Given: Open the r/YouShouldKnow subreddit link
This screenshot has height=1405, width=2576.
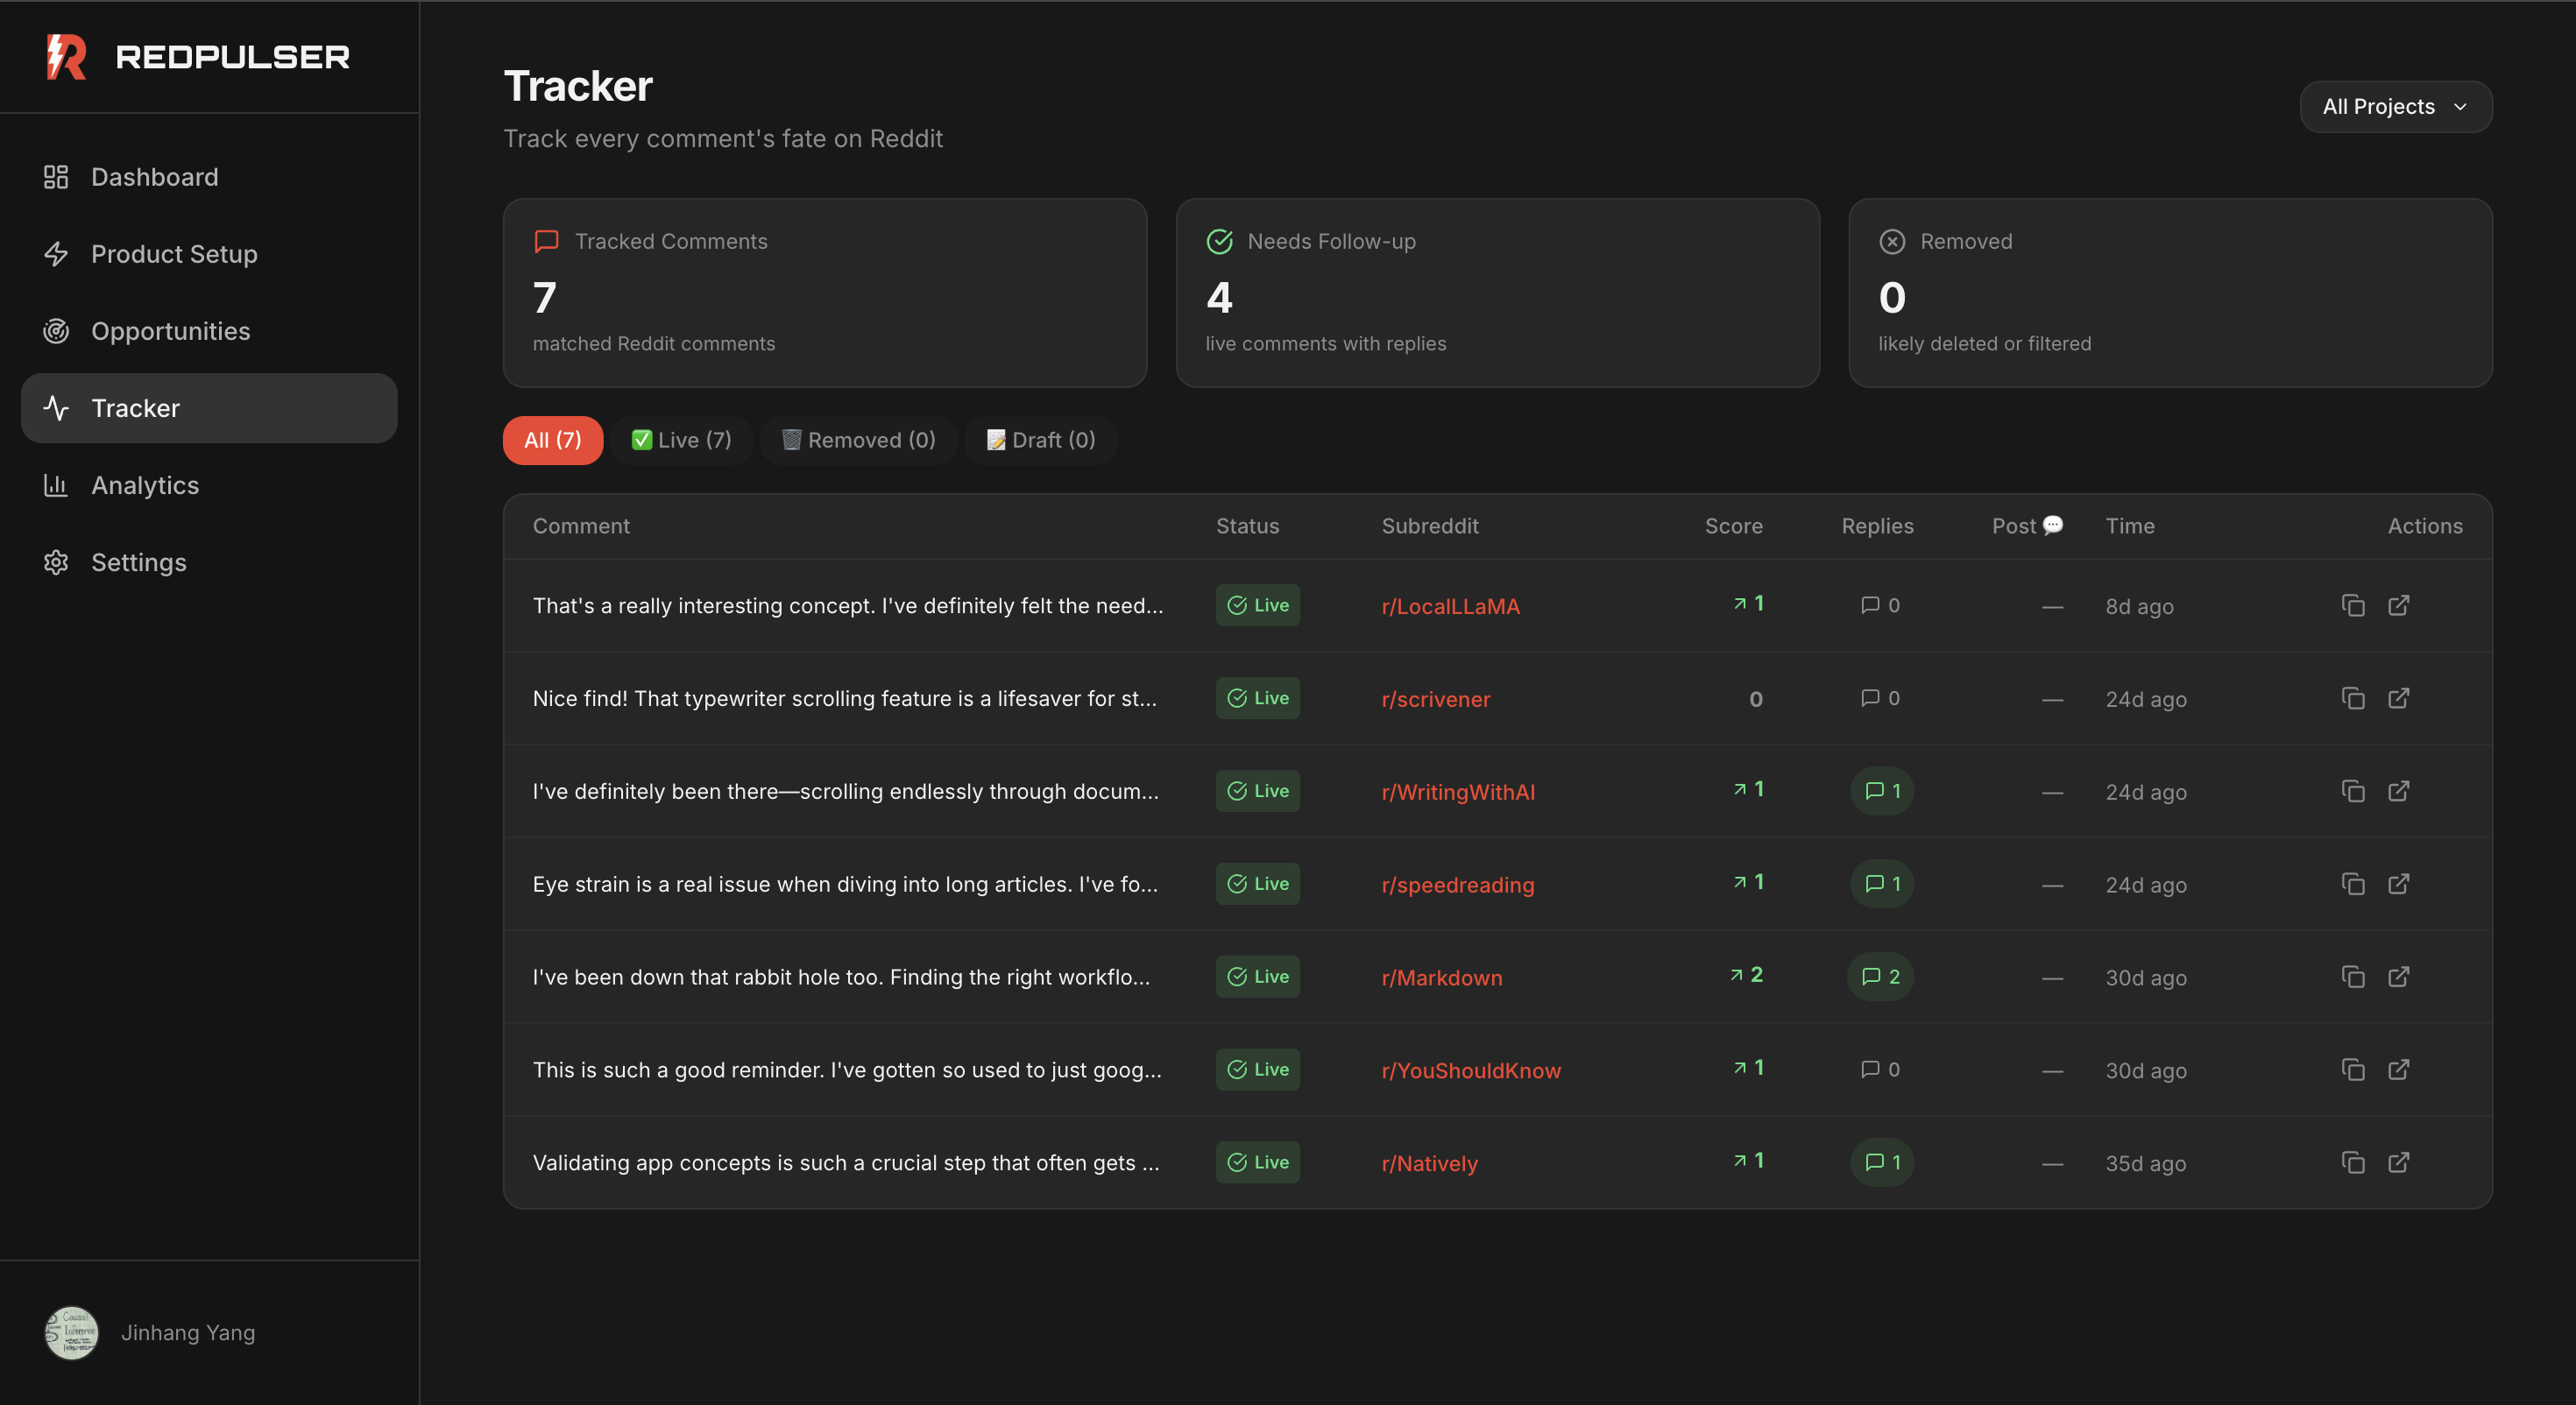Looking at the screenshot, I should [1470, 1071].
